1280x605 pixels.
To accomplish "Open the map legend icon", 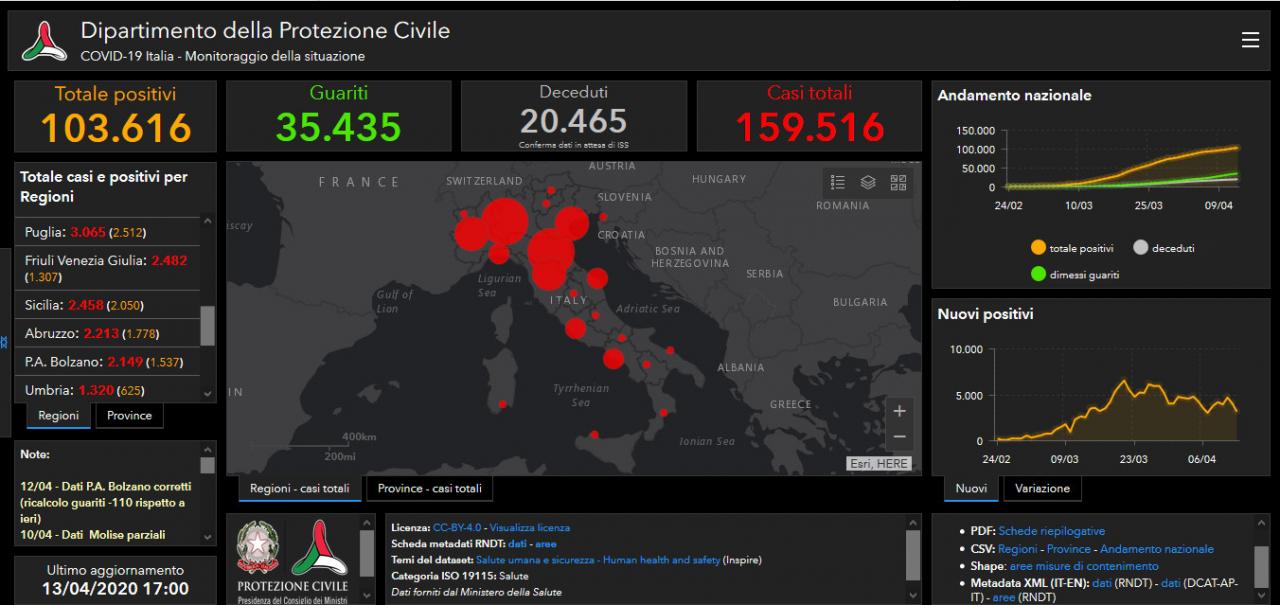I will click(838, 182).
